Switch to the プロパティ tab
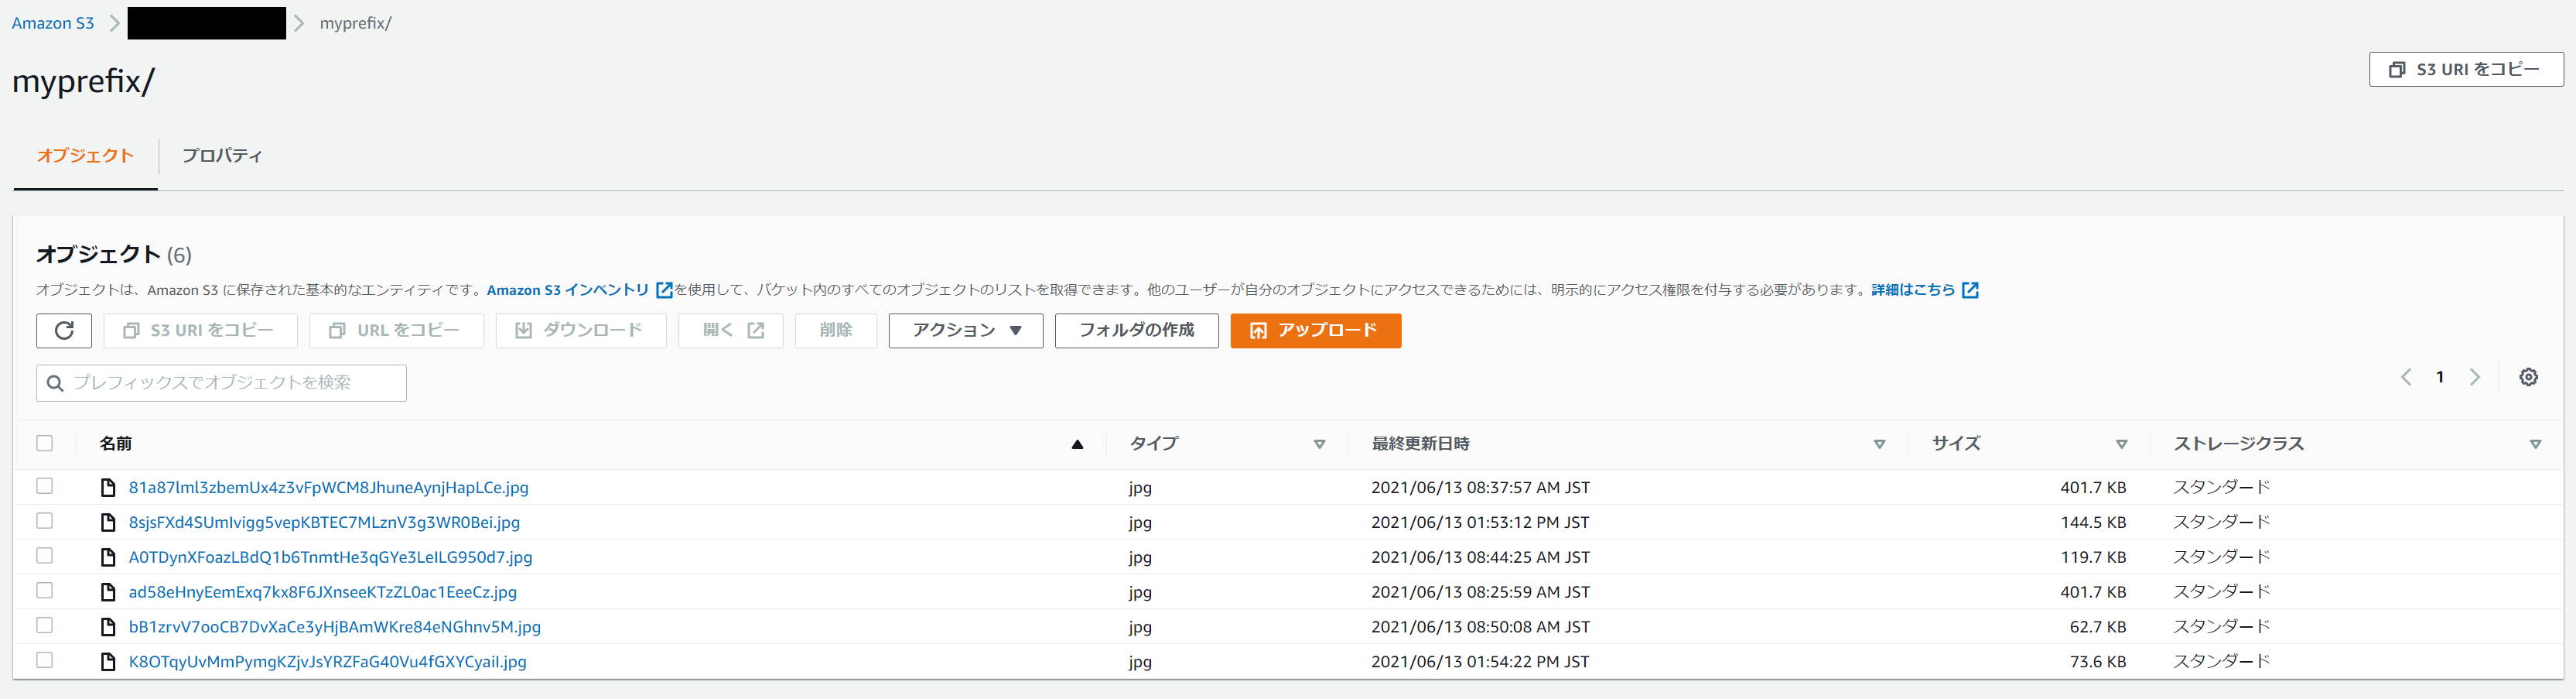This screenshot has height=699, width=2576. [x=222, y=156]
